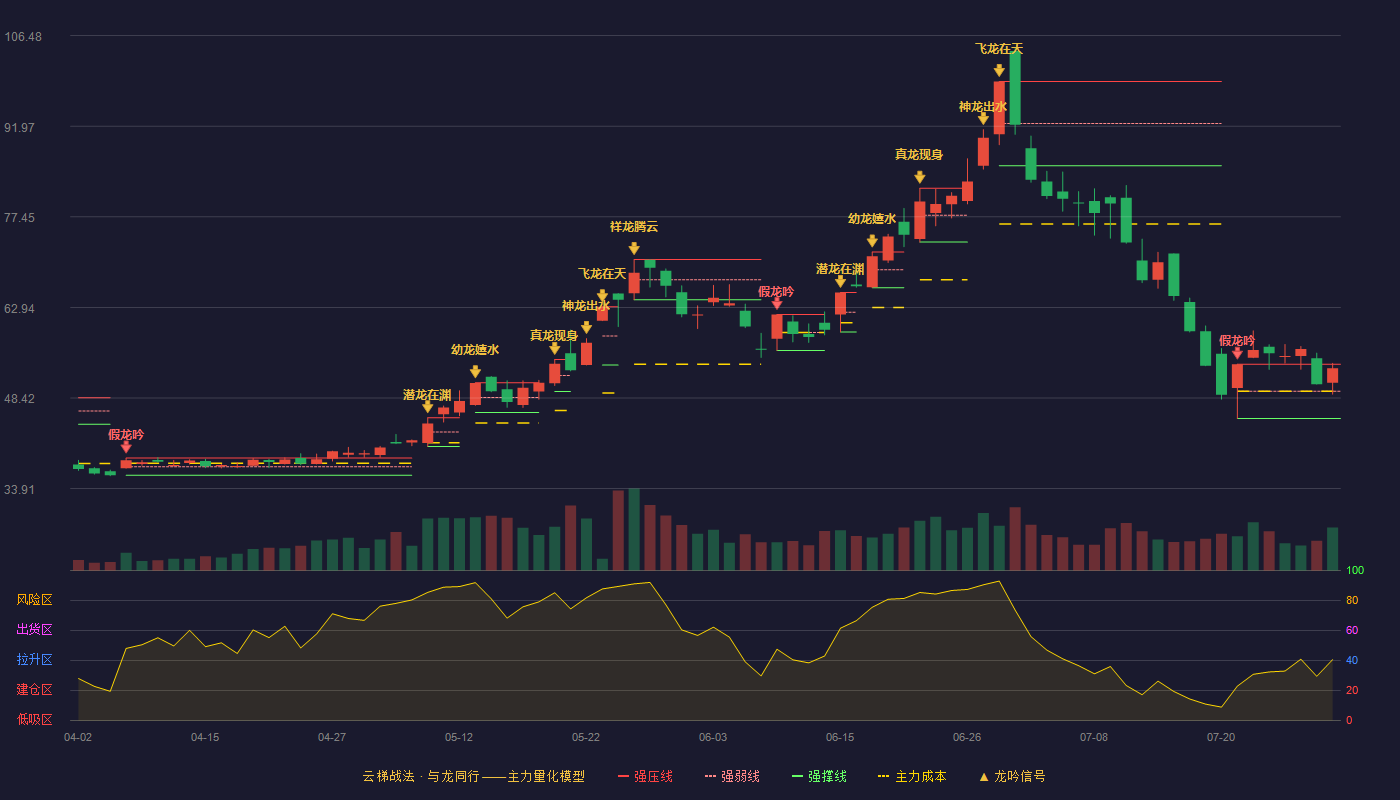Toggle the 强撑线 legend series

point(819,776)
